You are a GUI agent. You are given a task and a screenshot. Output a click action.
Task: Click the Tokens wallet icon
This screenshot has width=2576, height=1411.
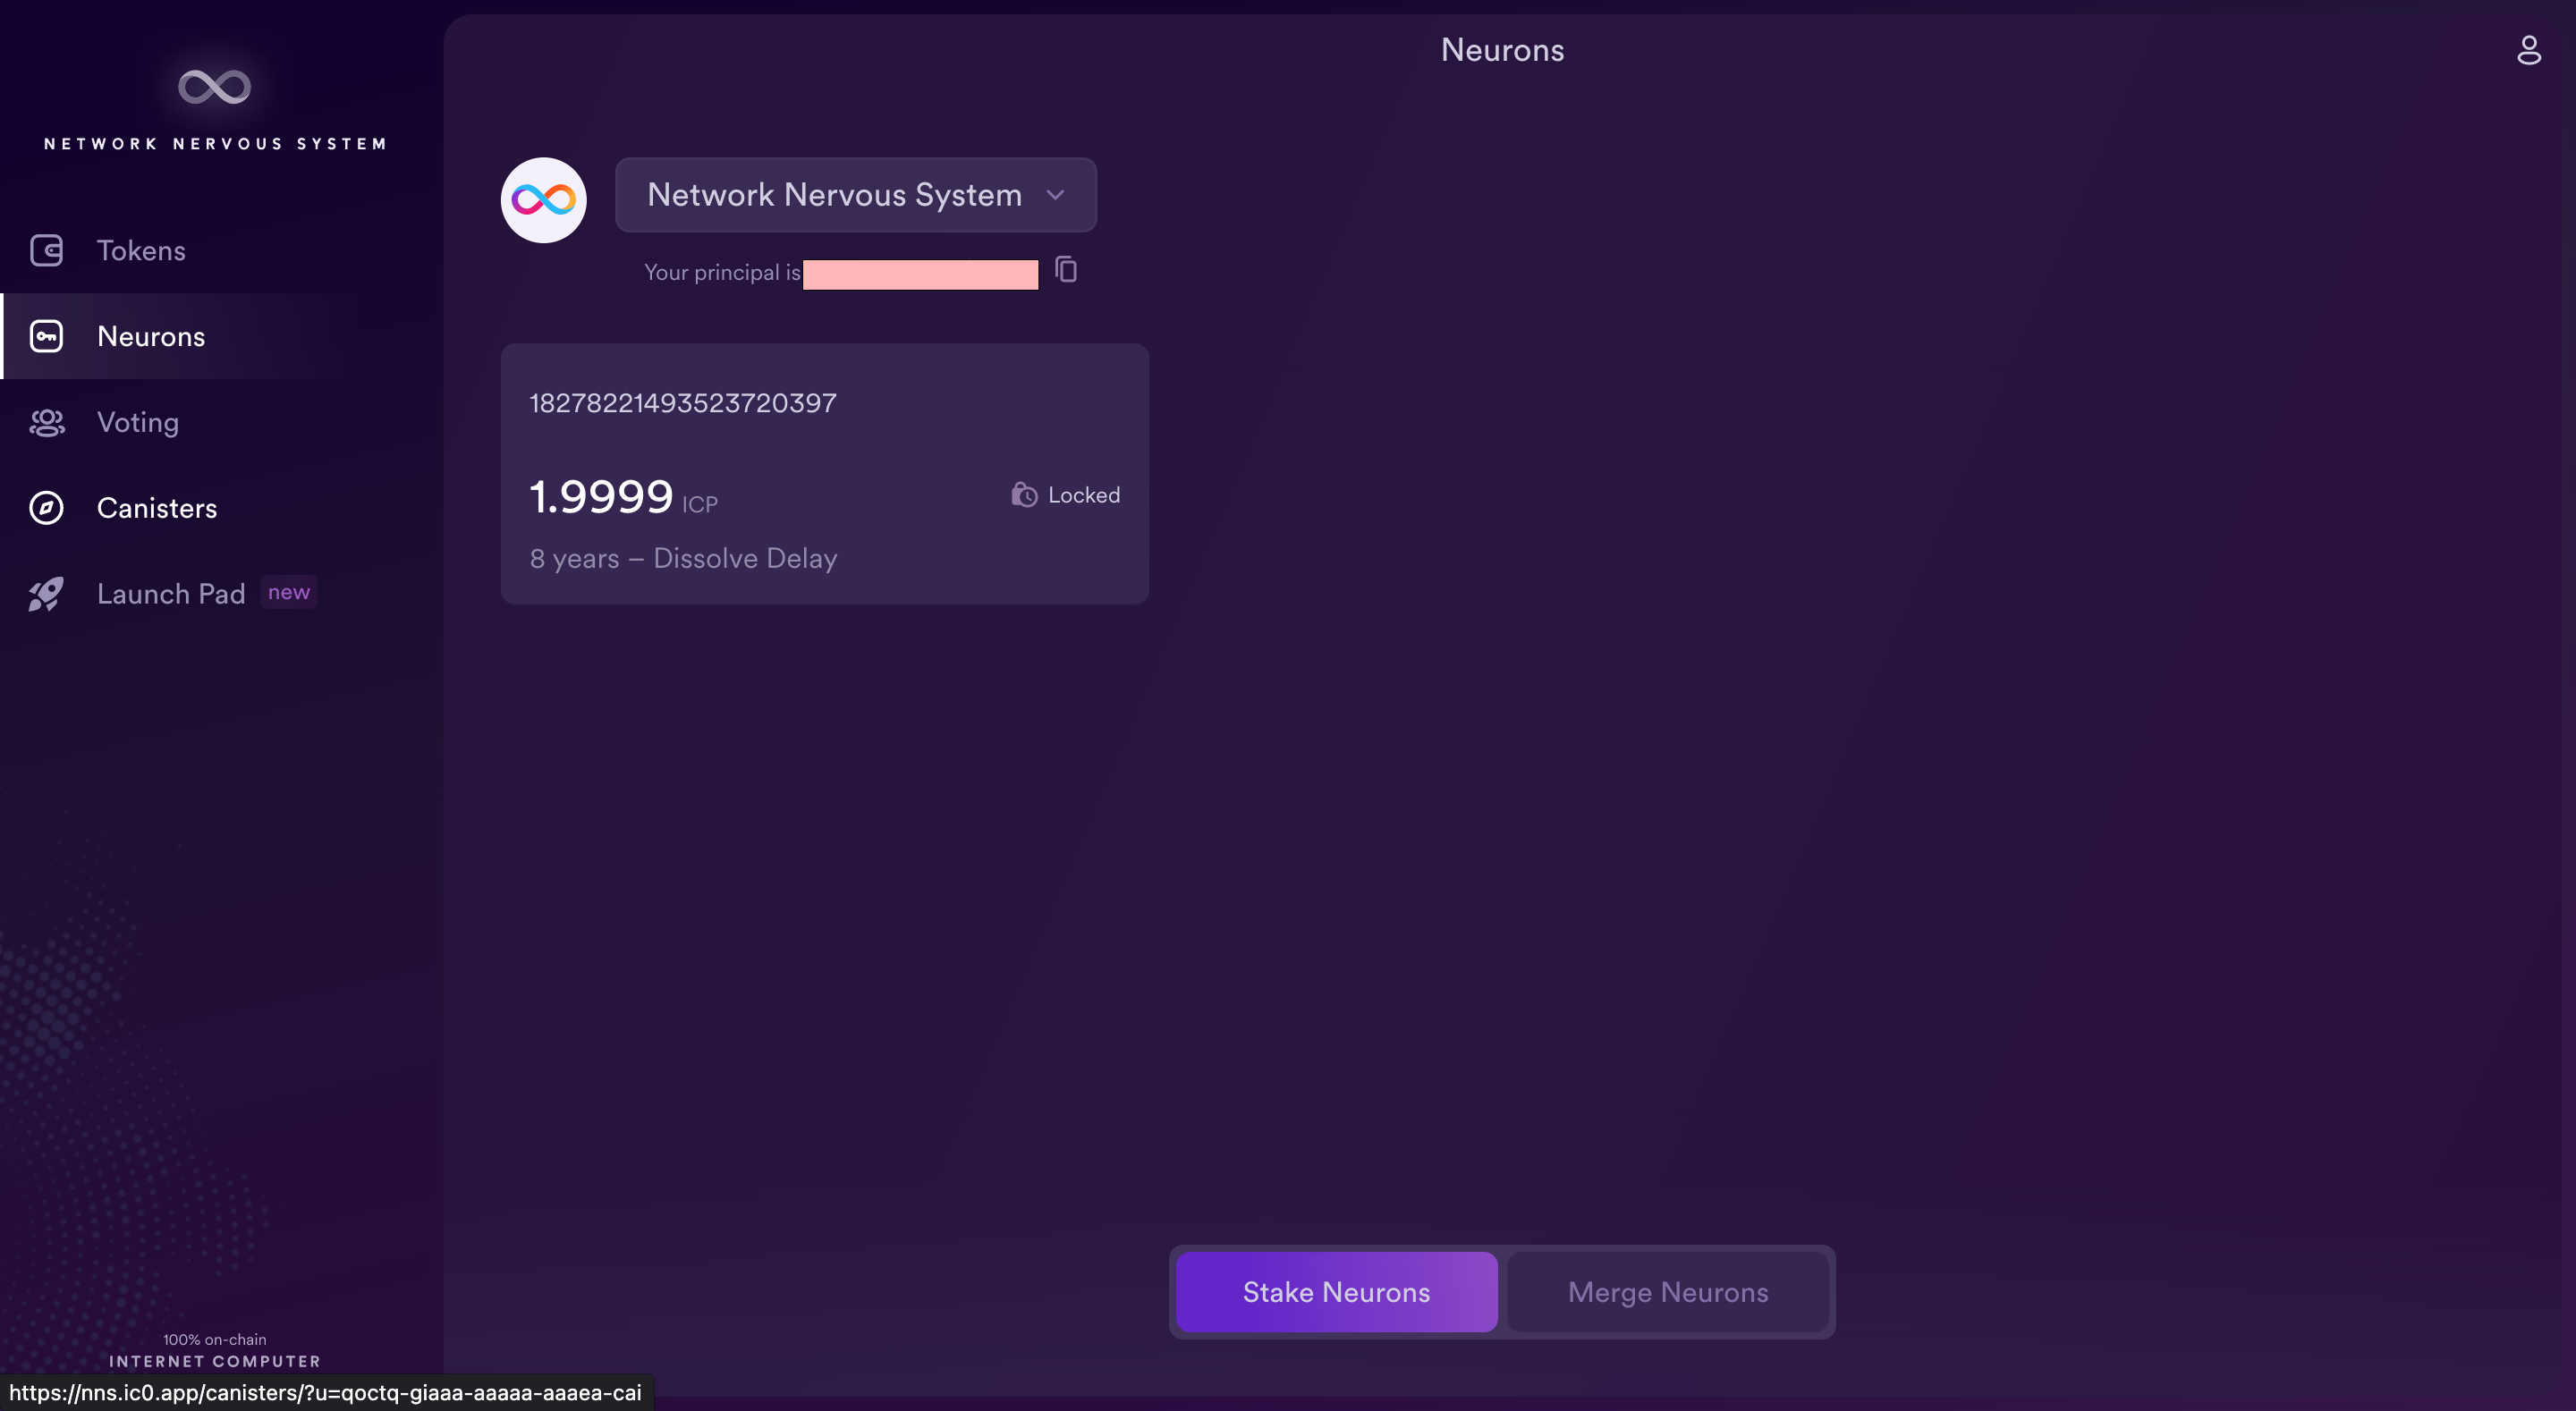click(46, 250)
